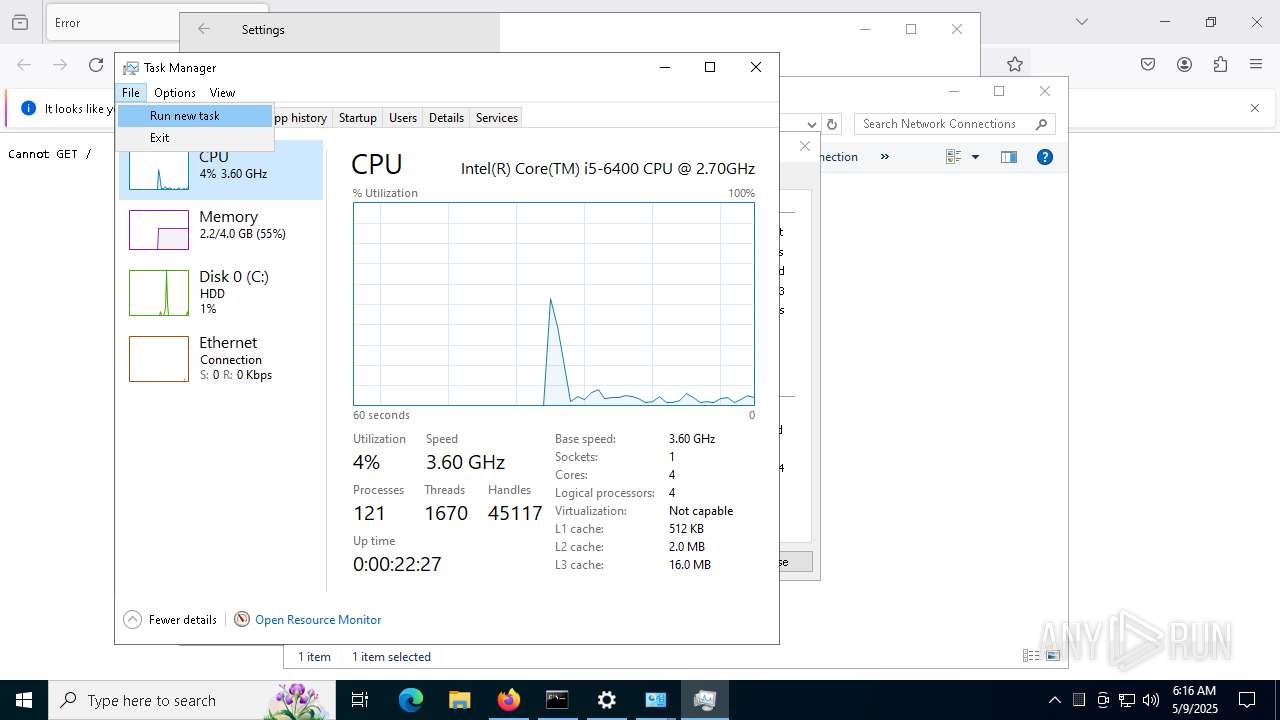
Task: Select the Disk 0 (C:) graph thumbnail
Action: pyautogui.click(x=159, y=293)
